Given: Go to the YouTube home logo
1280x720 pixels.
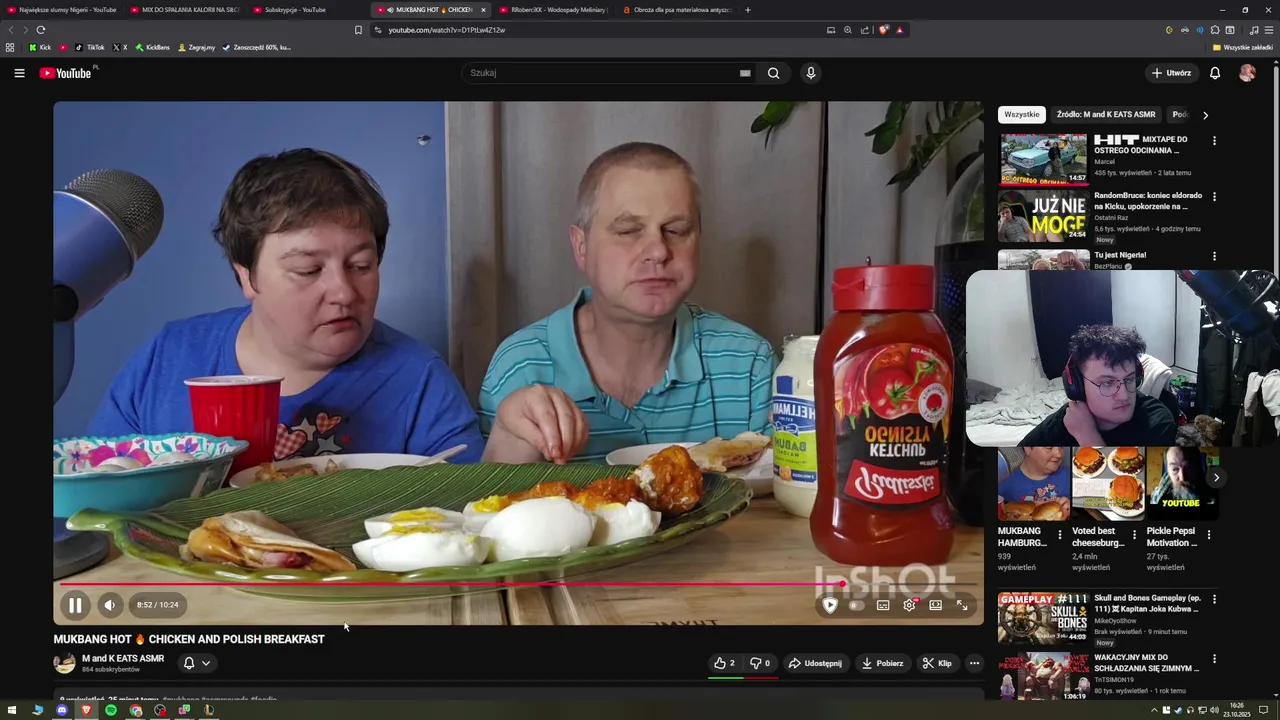Looking at the screenshot, I should pos(66,73).
